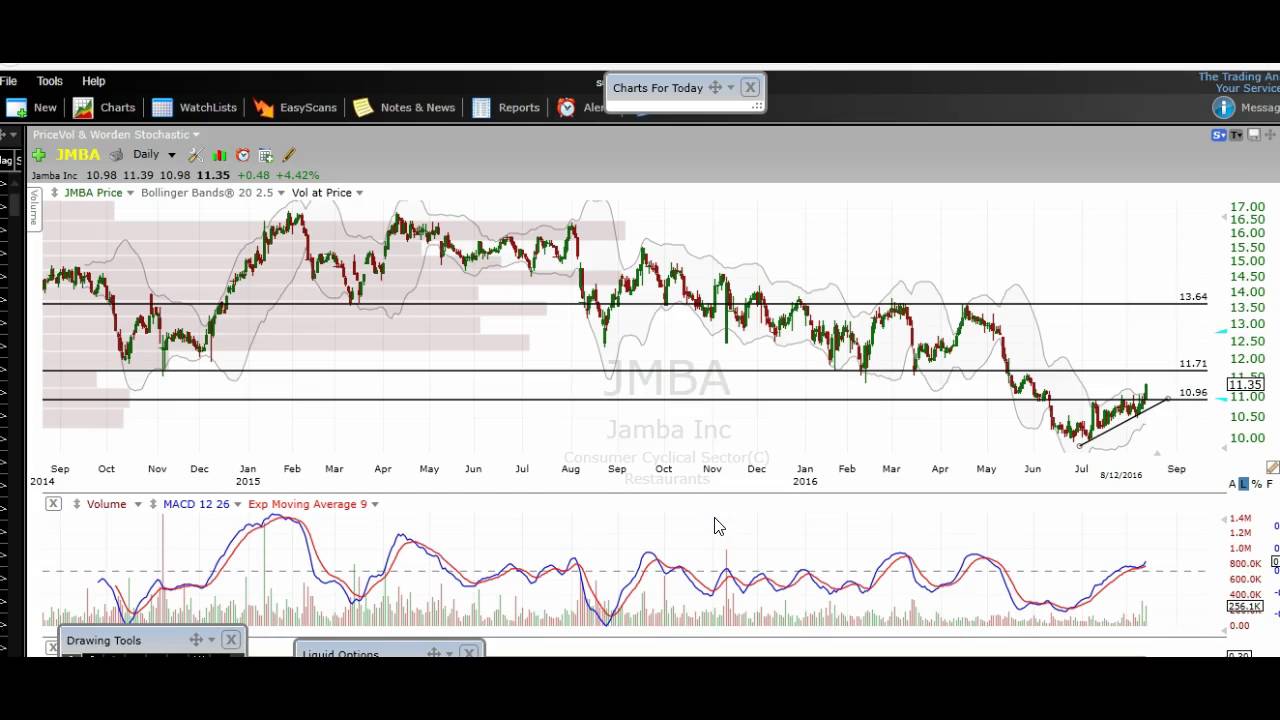Screen dimensions: 1280x720
Task: Toggle percent scale % button
Action: (1256, 484)
